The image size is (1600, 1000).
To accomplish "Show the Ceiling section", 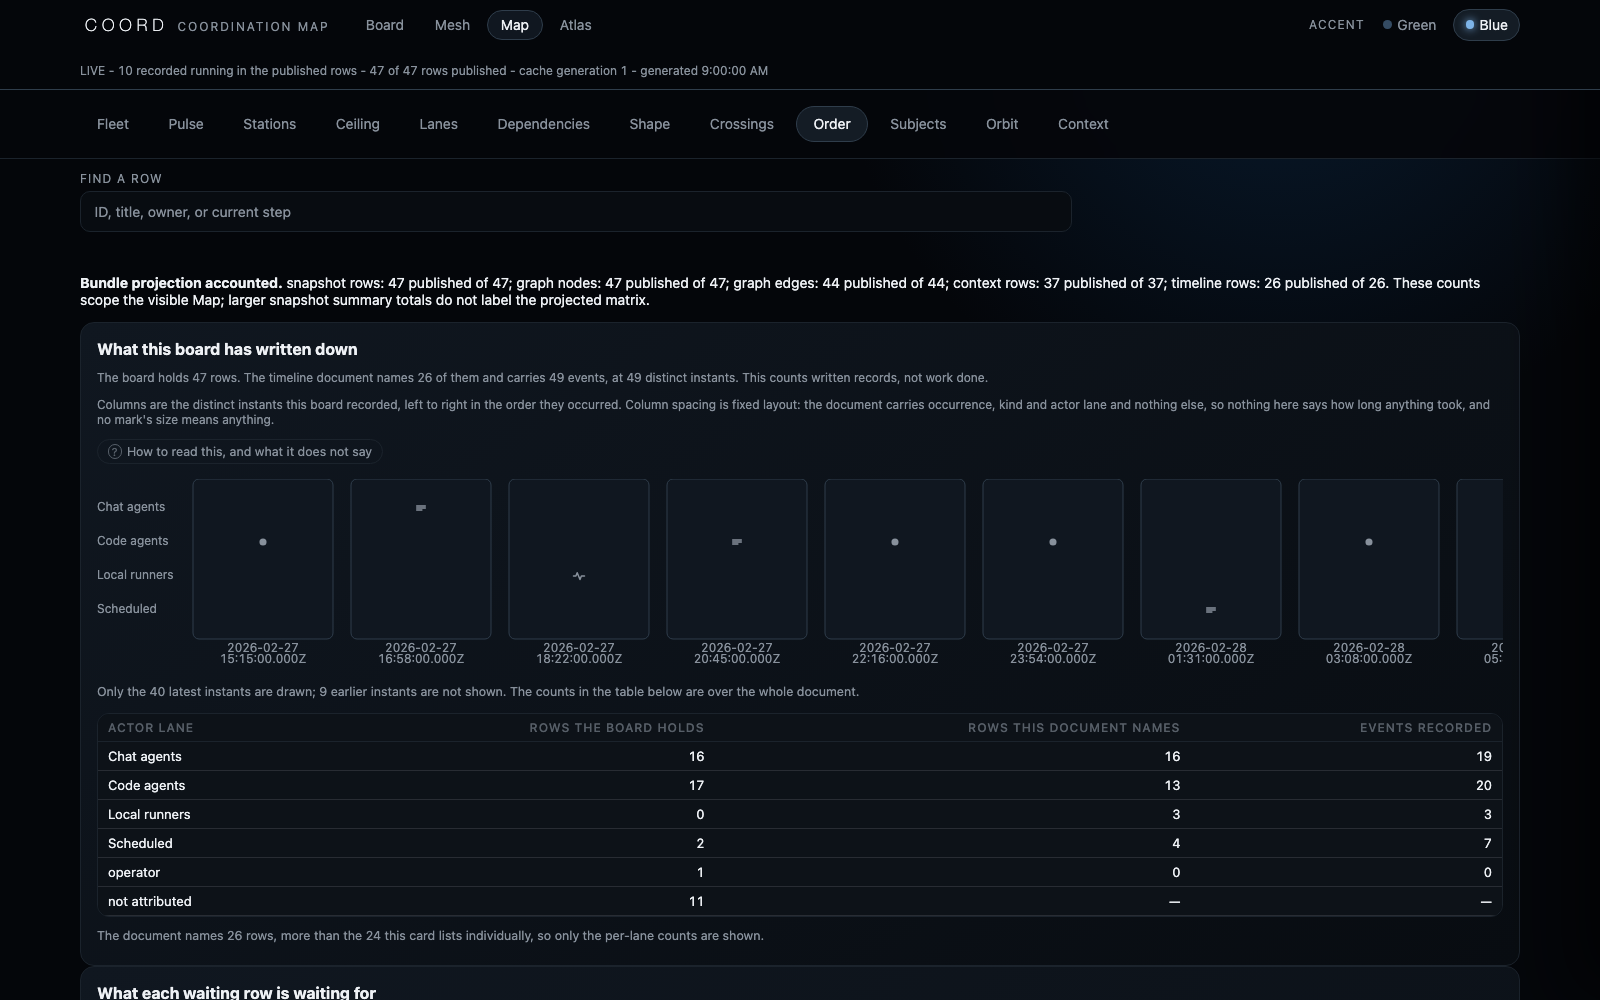I will pyautogui.click(x=358, y=124).
